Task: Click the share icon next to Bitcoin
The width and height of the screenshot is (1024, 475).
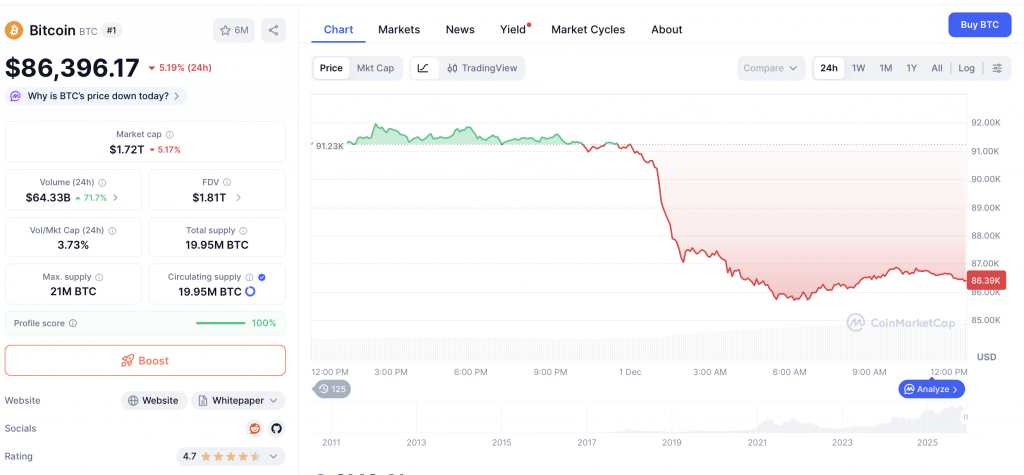Action: coord(273,30)
